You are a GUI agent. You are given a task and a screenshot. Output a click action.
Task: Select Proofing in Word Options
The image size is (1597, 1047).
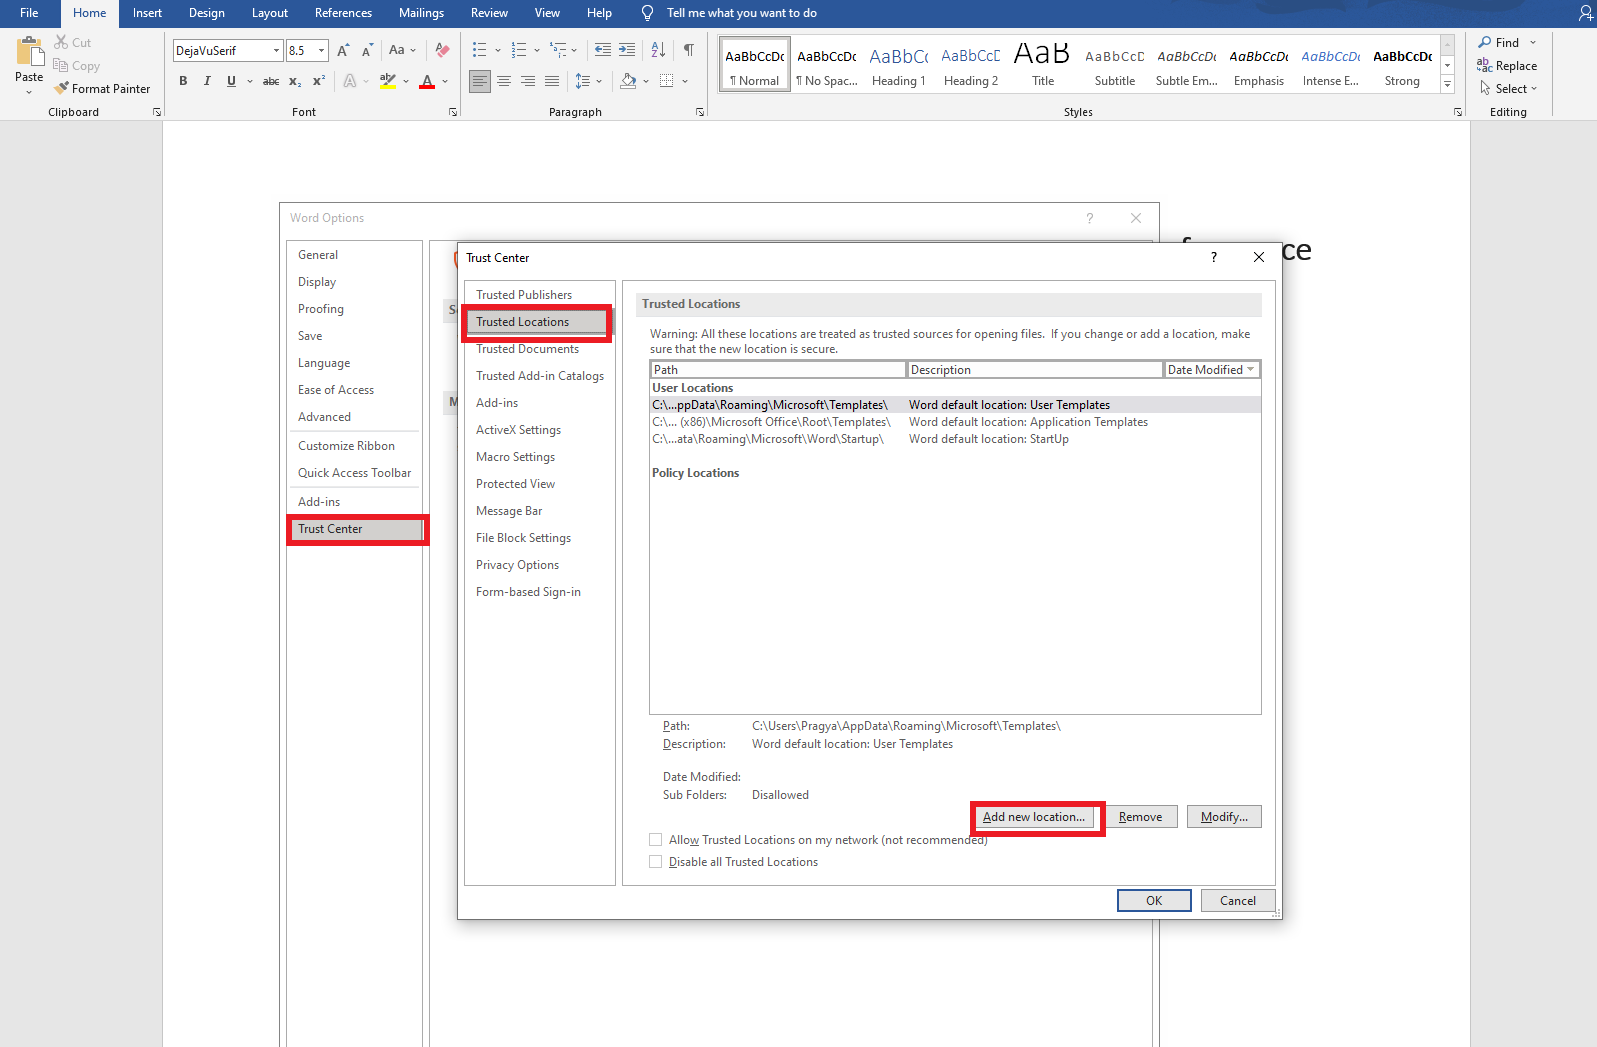click(x=321, y=309)
